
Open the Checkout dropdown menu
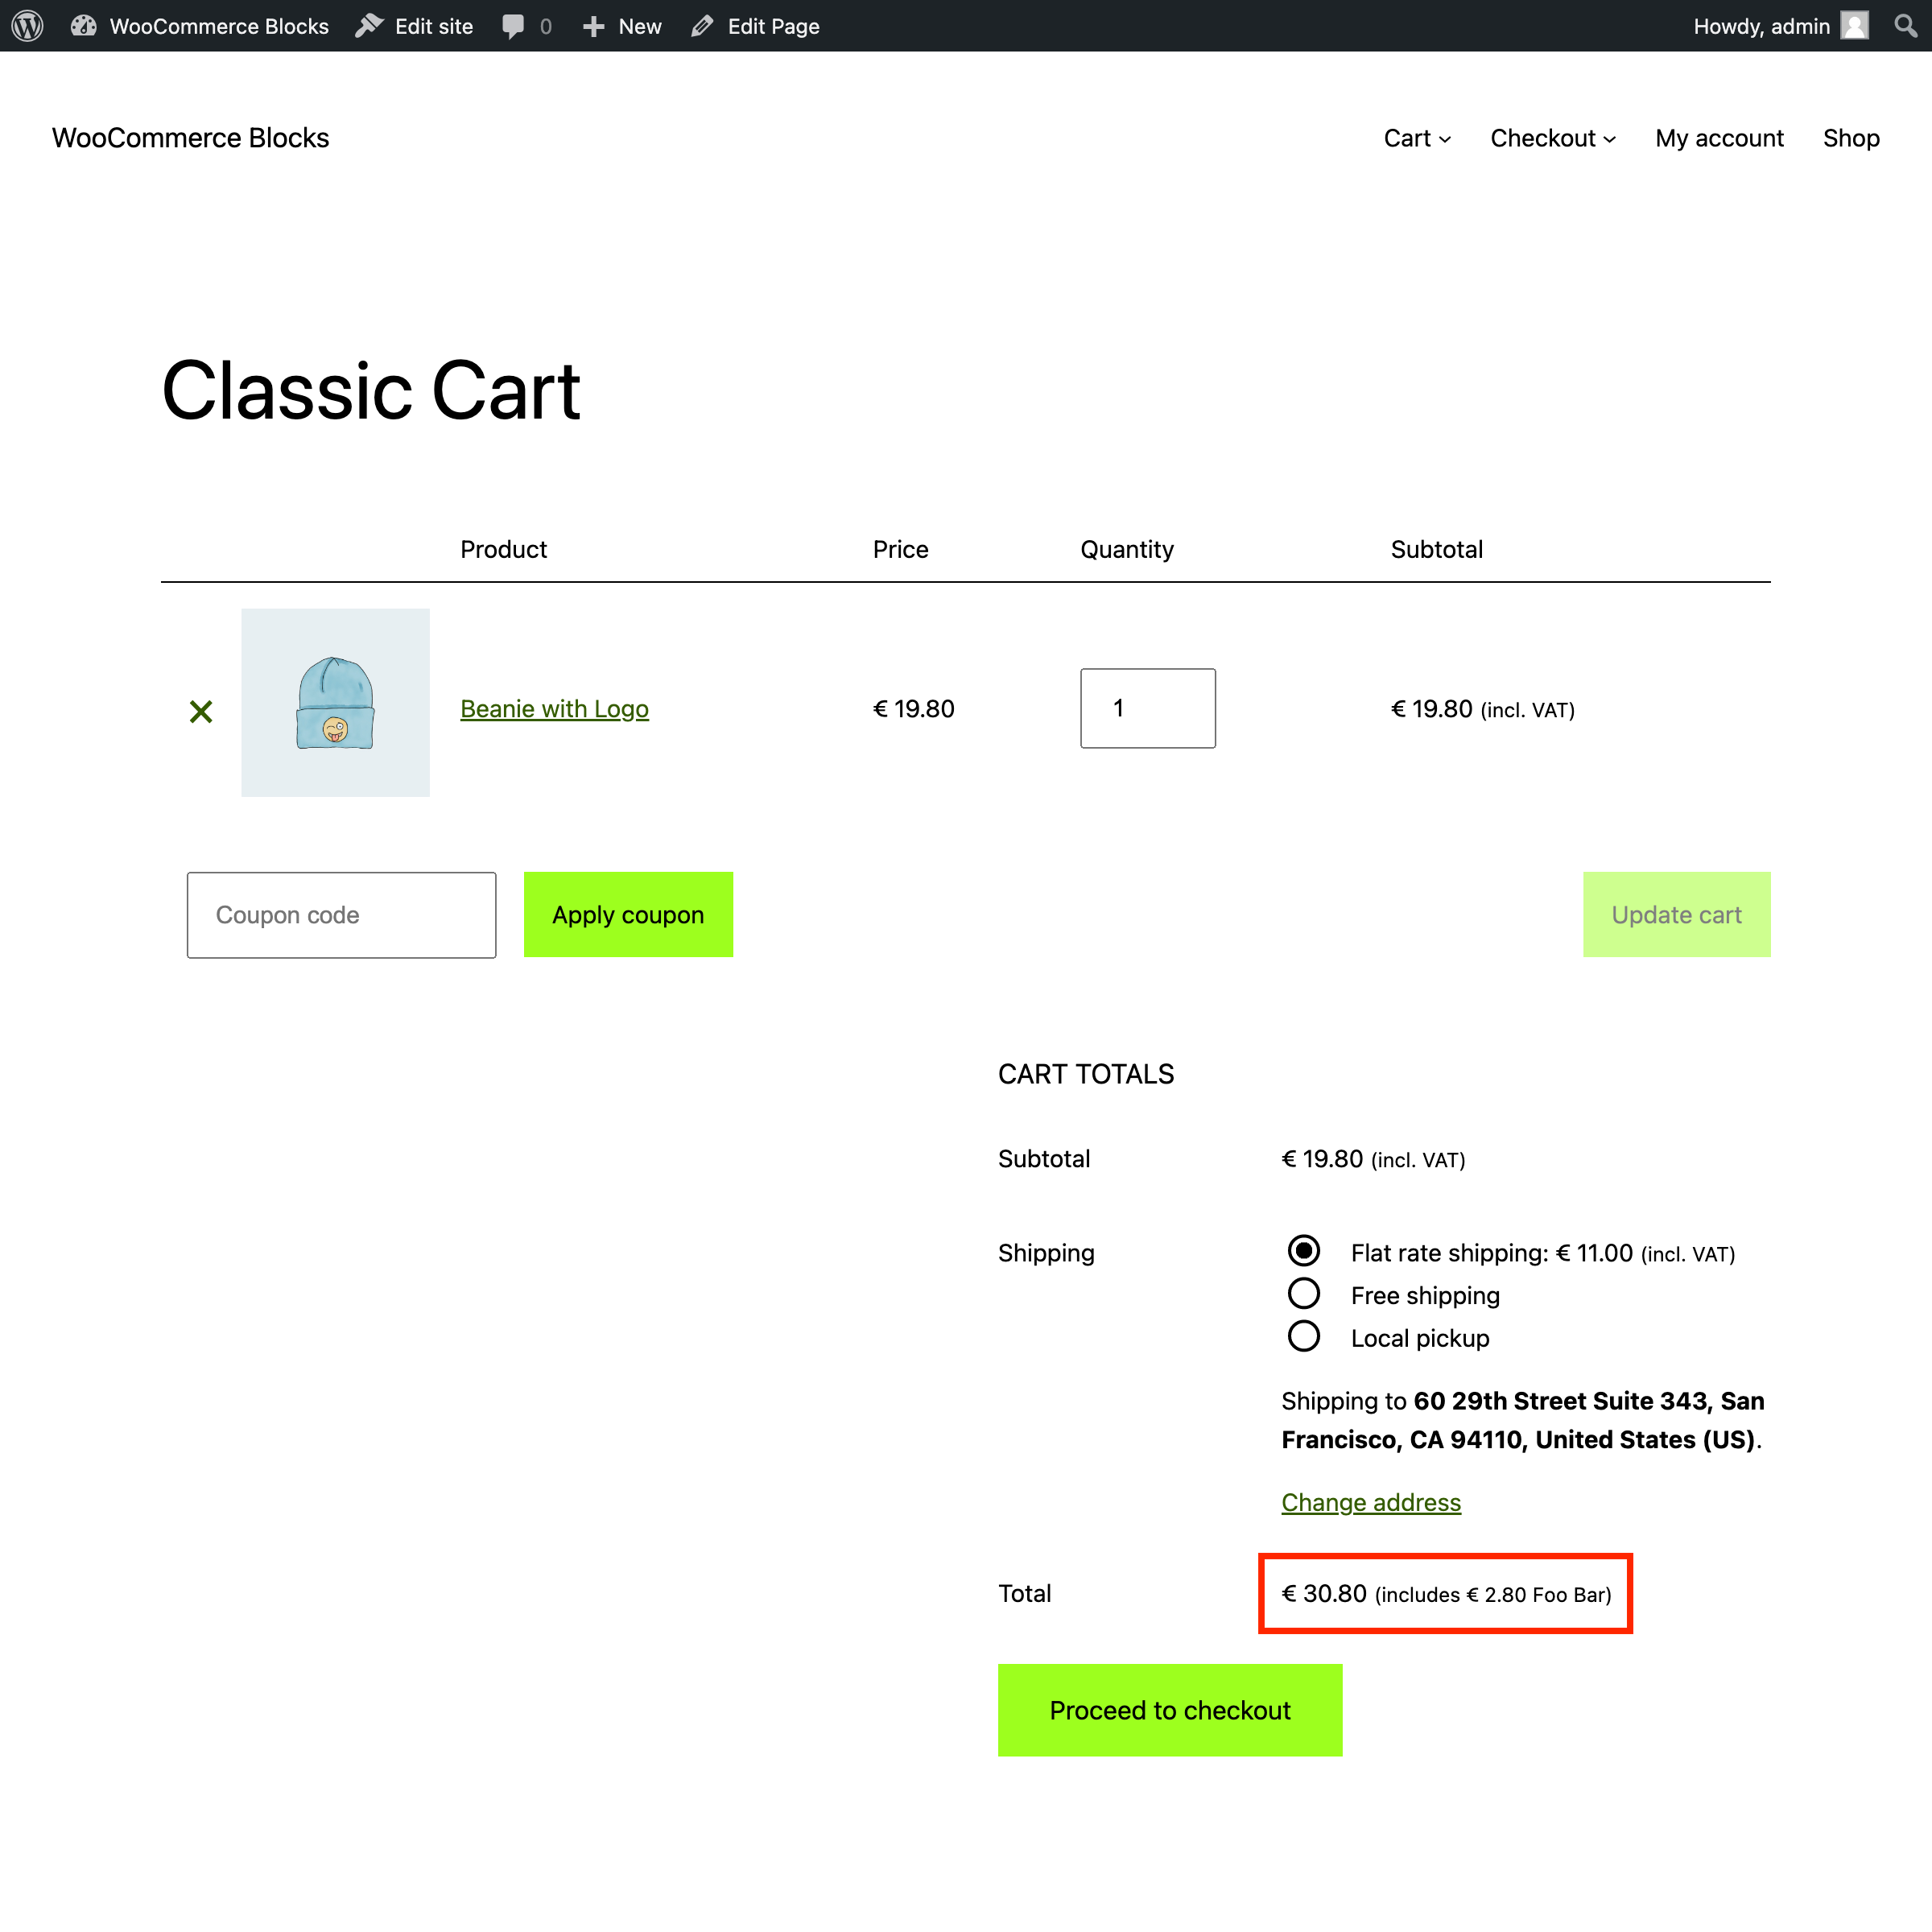tap(1552, 138)
